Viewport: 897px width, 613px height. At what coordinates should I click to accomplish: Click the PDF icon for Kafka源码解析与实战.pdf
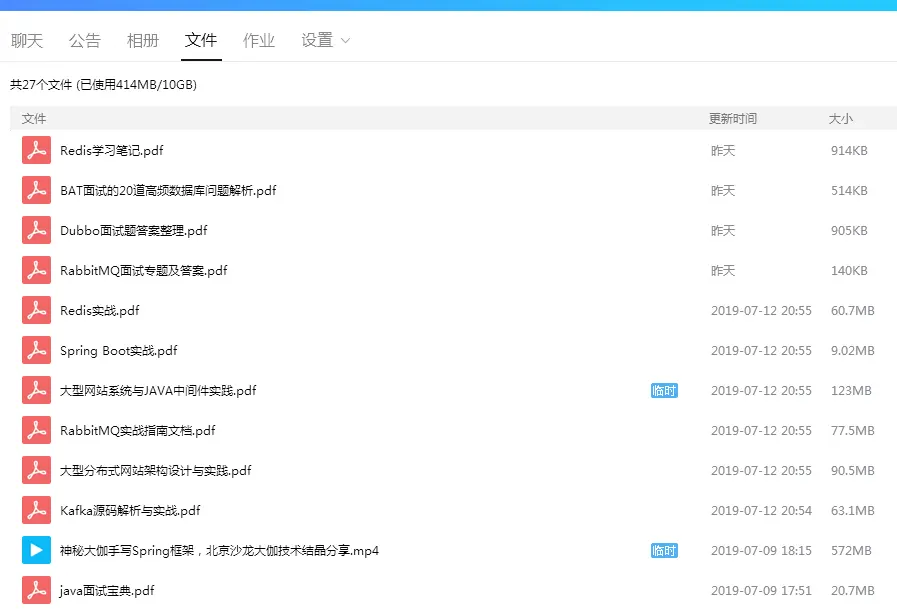(36, 510)
